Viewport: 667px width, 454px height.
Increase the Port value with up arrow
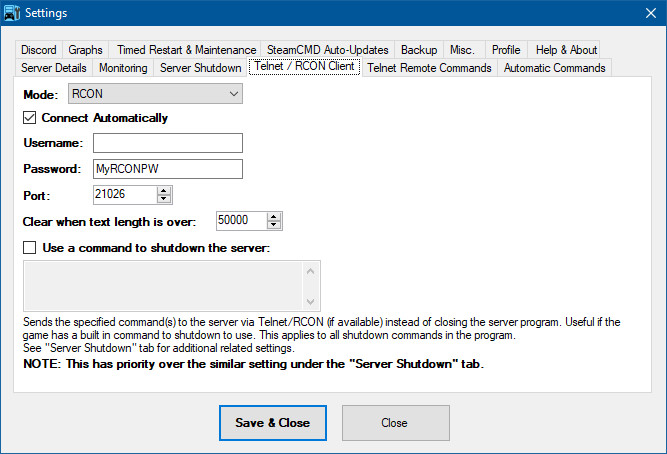tap(164, 190)
